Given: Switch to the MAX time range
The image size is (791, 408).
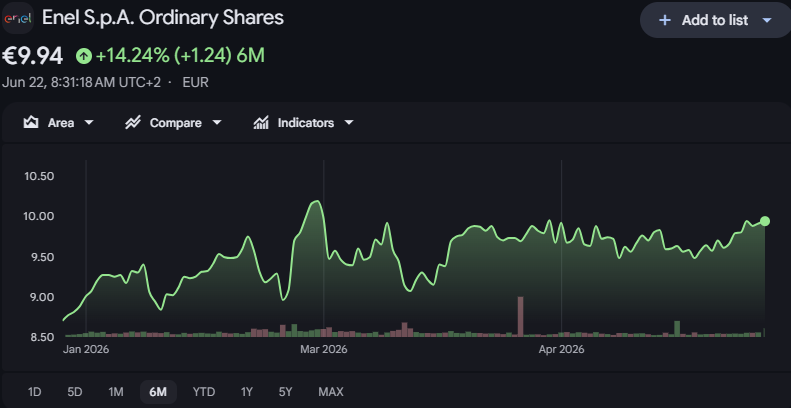Looking at the screenshot, I should (x=331, y=392).
